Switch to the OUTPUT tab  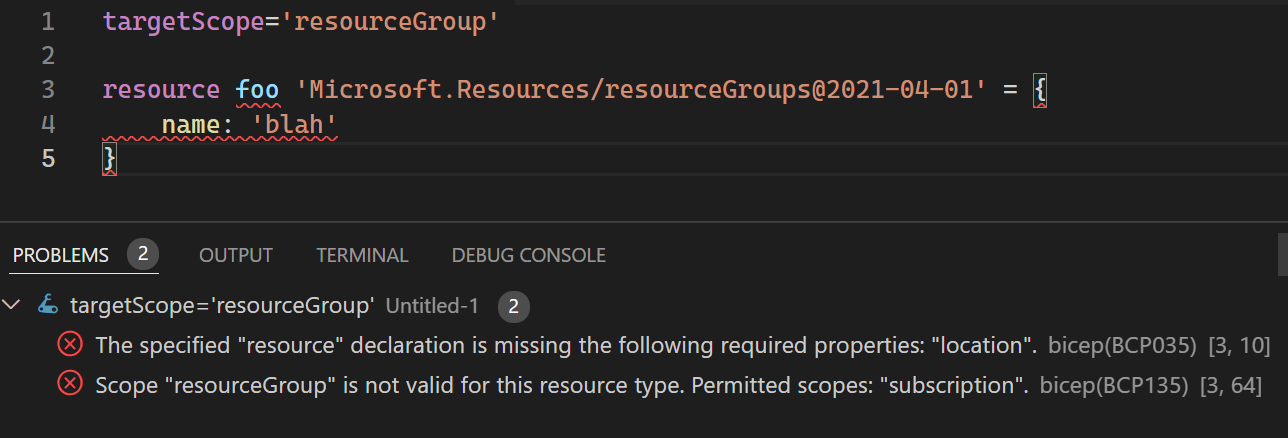[236, 255]
